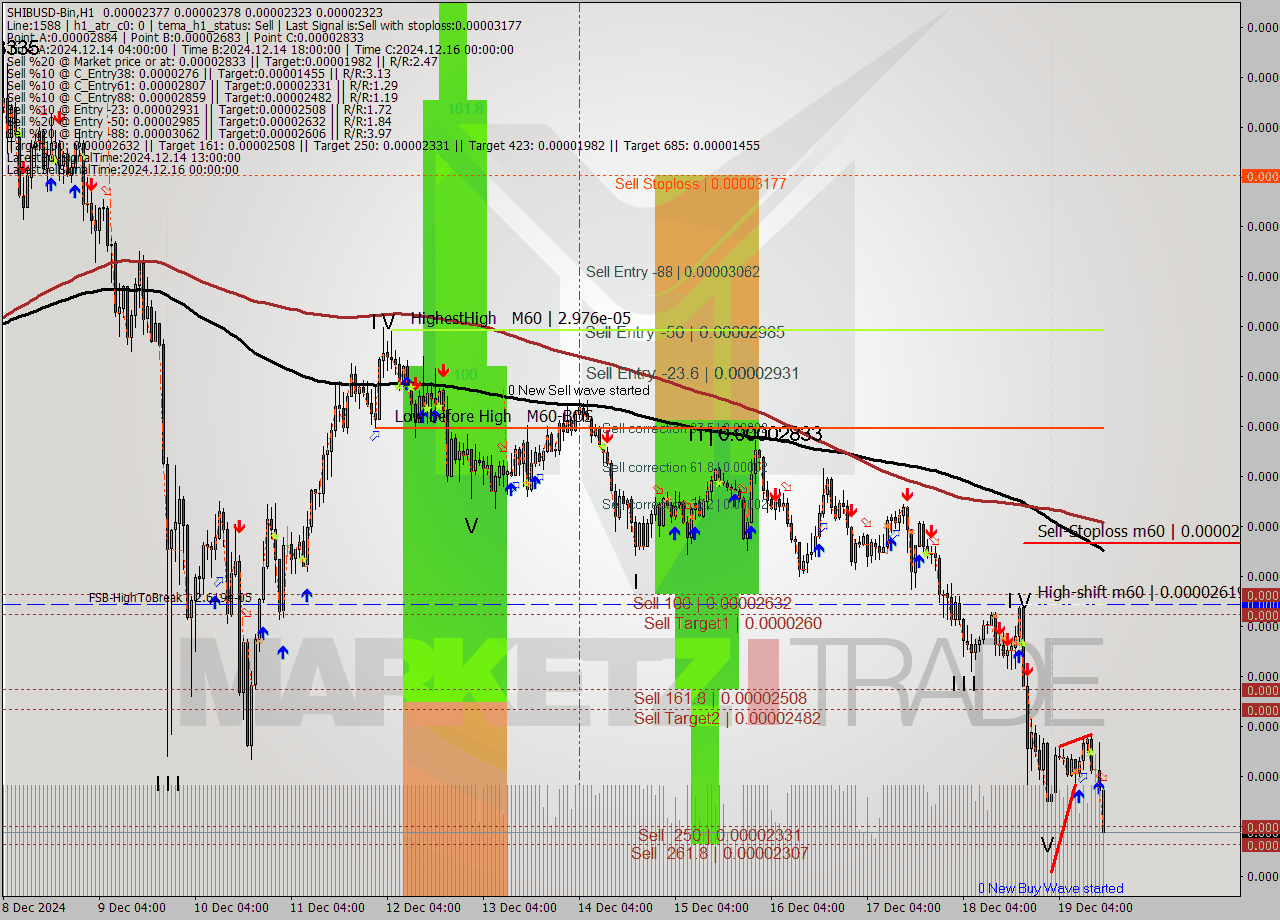1280x920 pixels.
Task: Select the '0 New Buy Wave started' text
Action: click(x=1050, y=888)
